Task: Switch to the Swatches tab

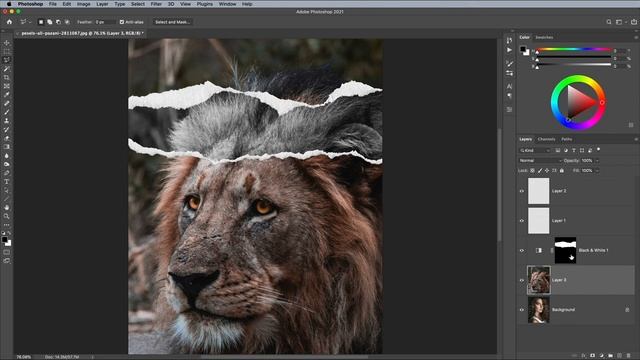Action: click(x=544, y=38)
